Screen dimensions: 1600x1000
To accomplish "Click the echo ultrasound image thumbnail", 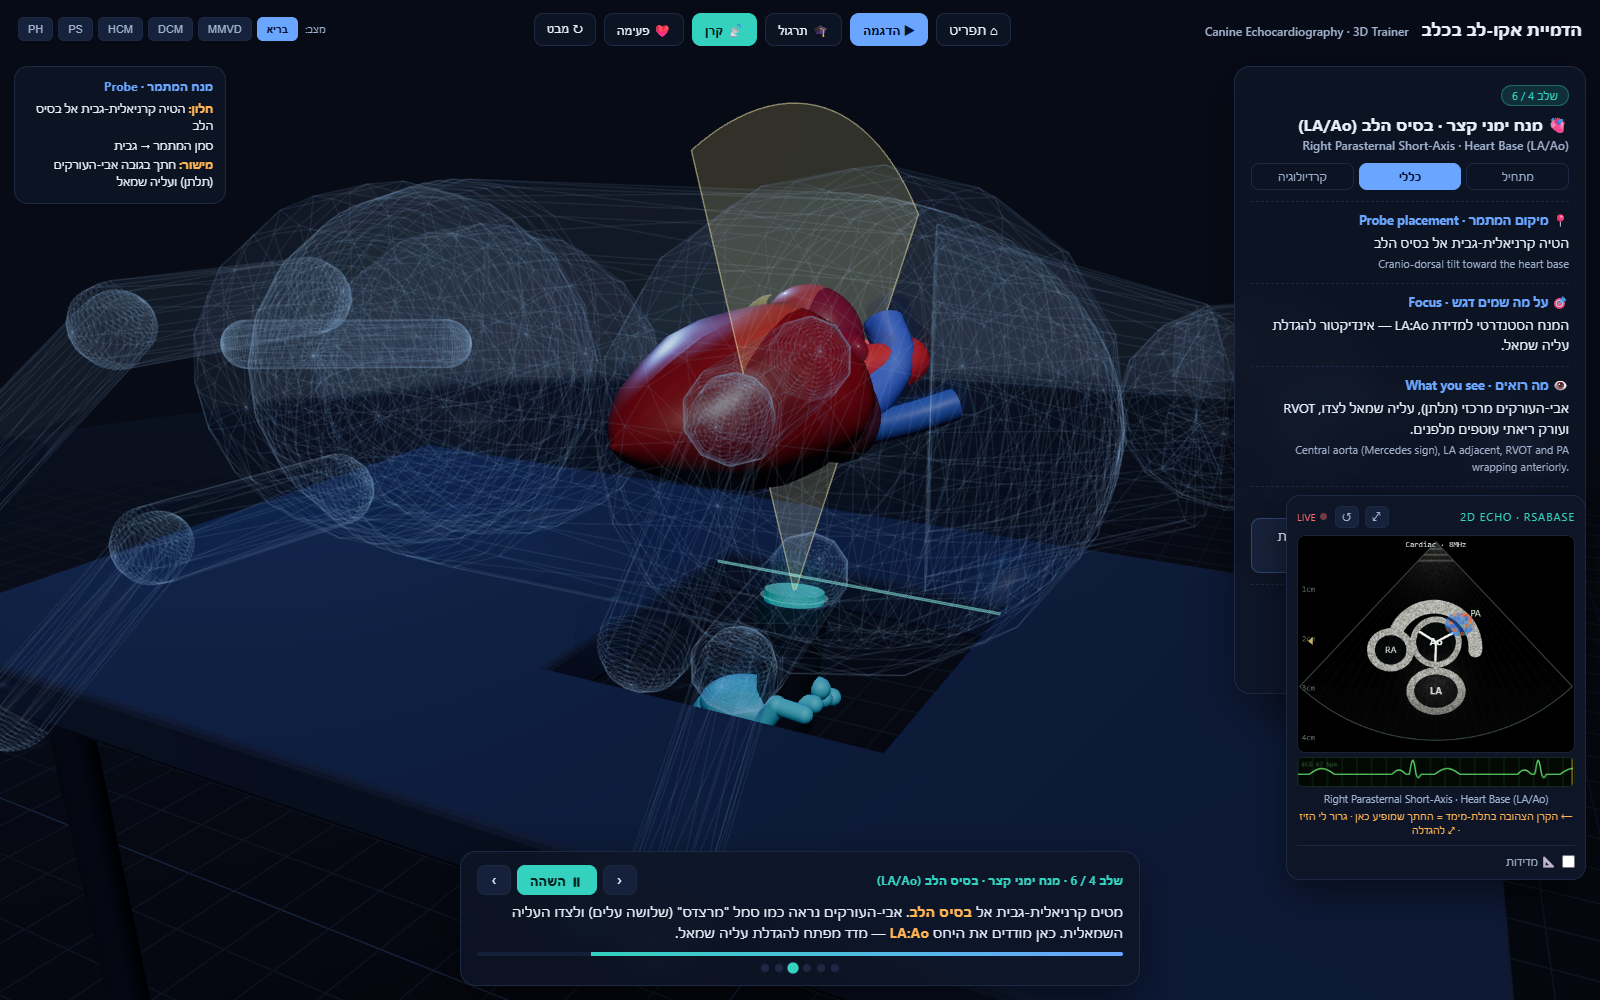I will pos(1435,644).
